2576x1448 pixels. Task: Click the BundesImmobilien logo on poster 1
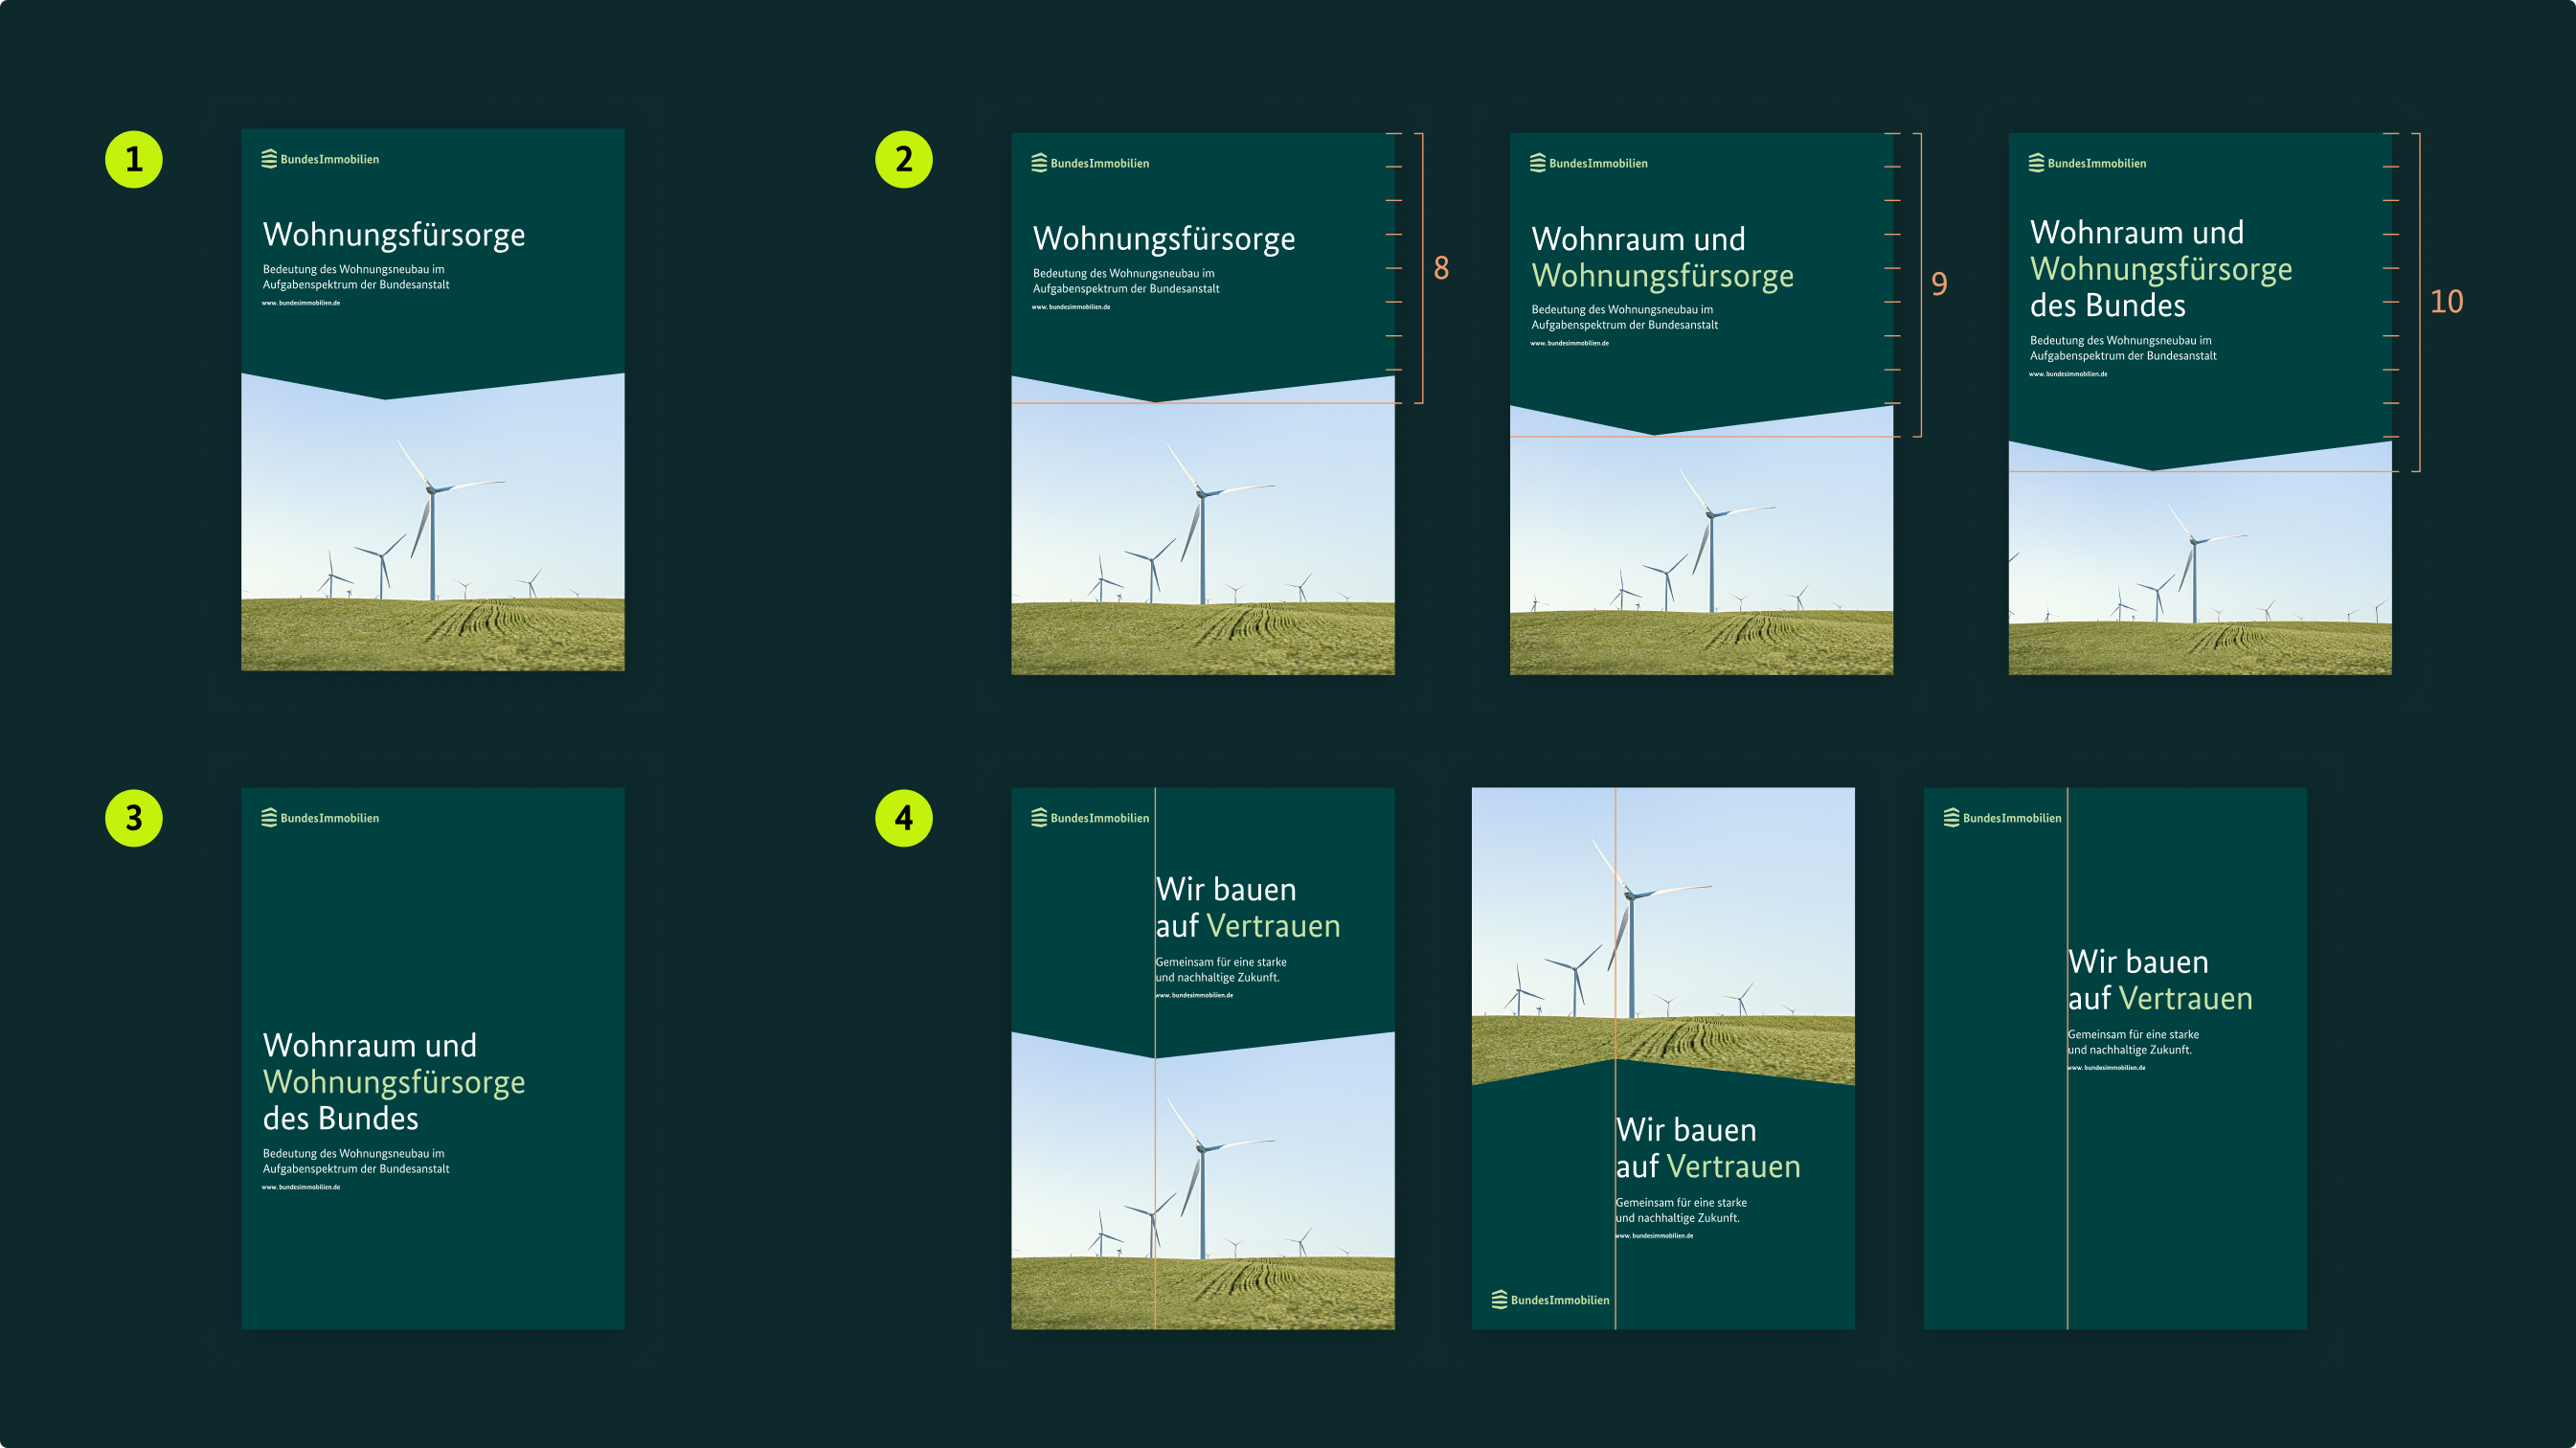tap(320, 158)
